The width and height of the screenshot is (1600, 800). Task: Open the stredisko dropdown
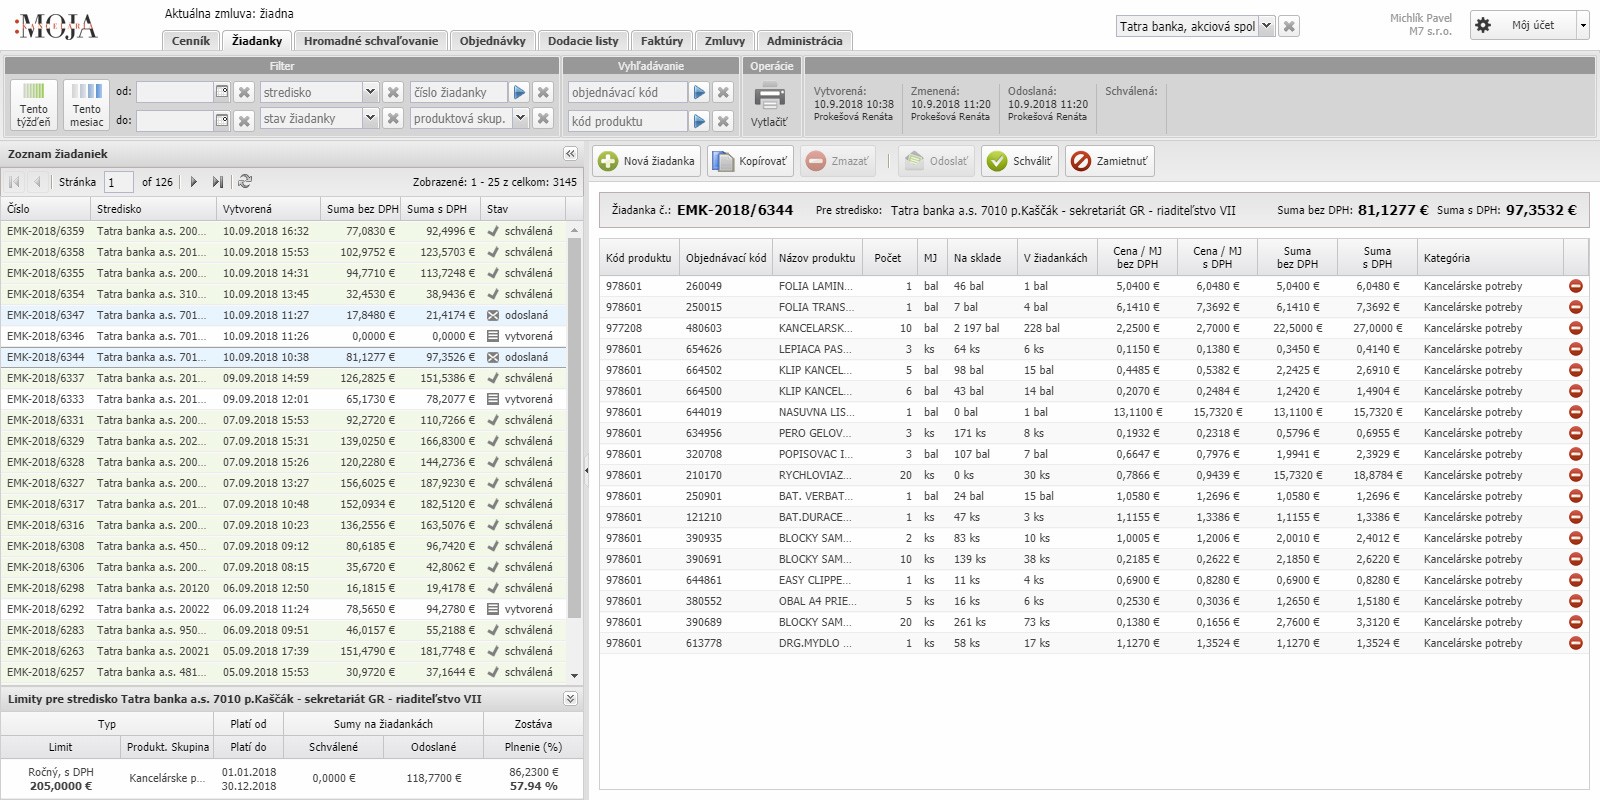point(369,92)
